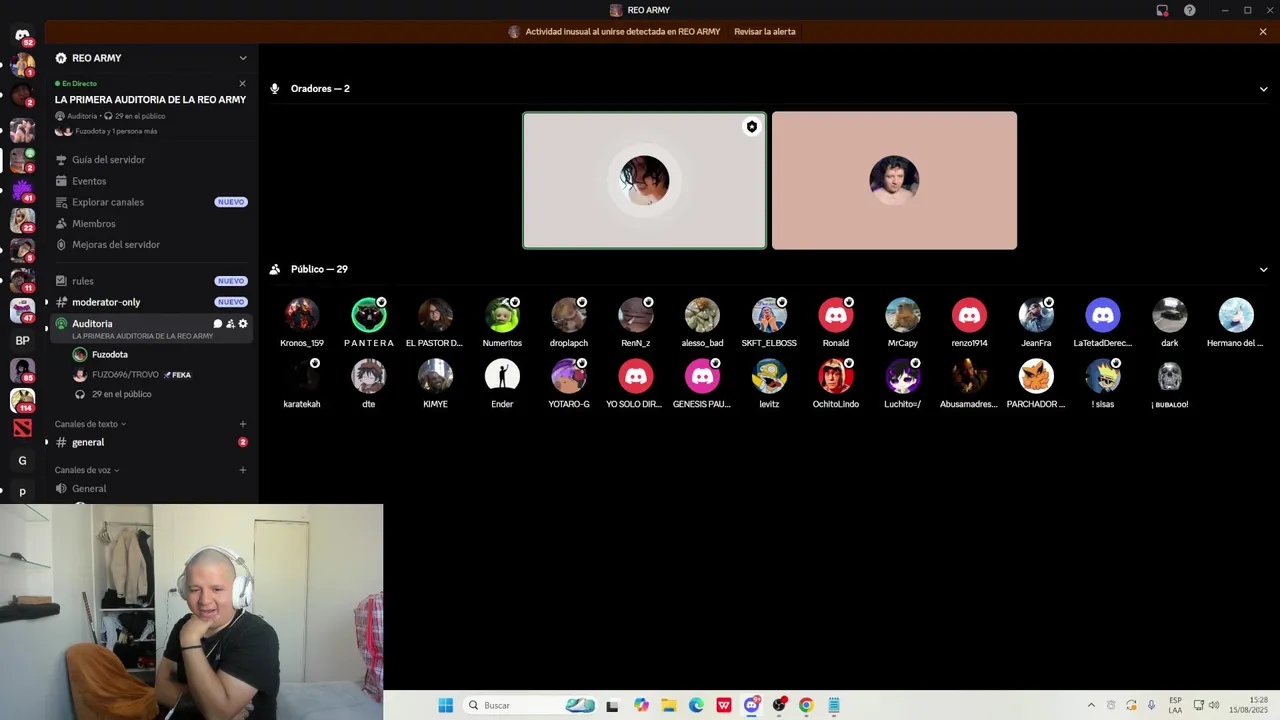1280x720 pixels.
Task: Click audience member SKFT_ELBOSS
Action: click(769, 323)
